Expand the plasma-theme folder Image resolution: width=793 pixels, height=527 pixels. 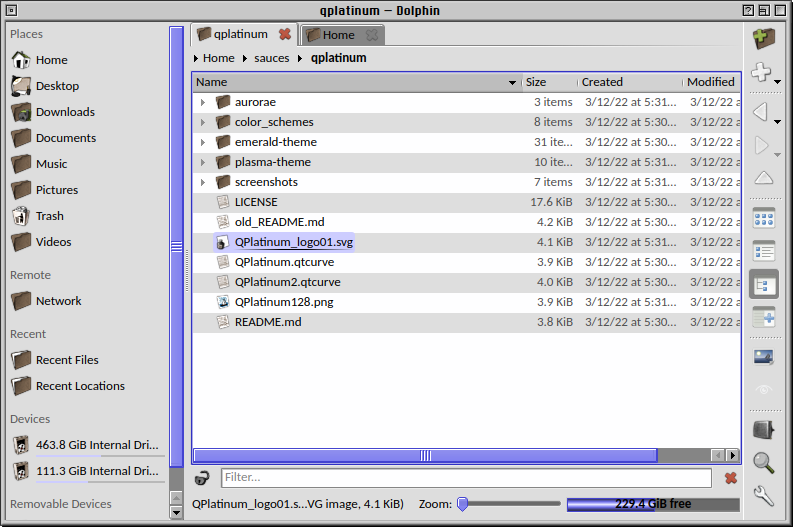point(203,162)
